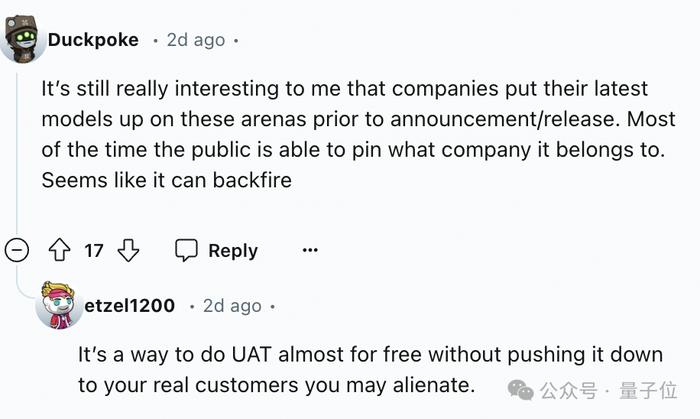Click etzel1200's reply text mentioning UAT
700x419 pixels.
tap(371, 369)
